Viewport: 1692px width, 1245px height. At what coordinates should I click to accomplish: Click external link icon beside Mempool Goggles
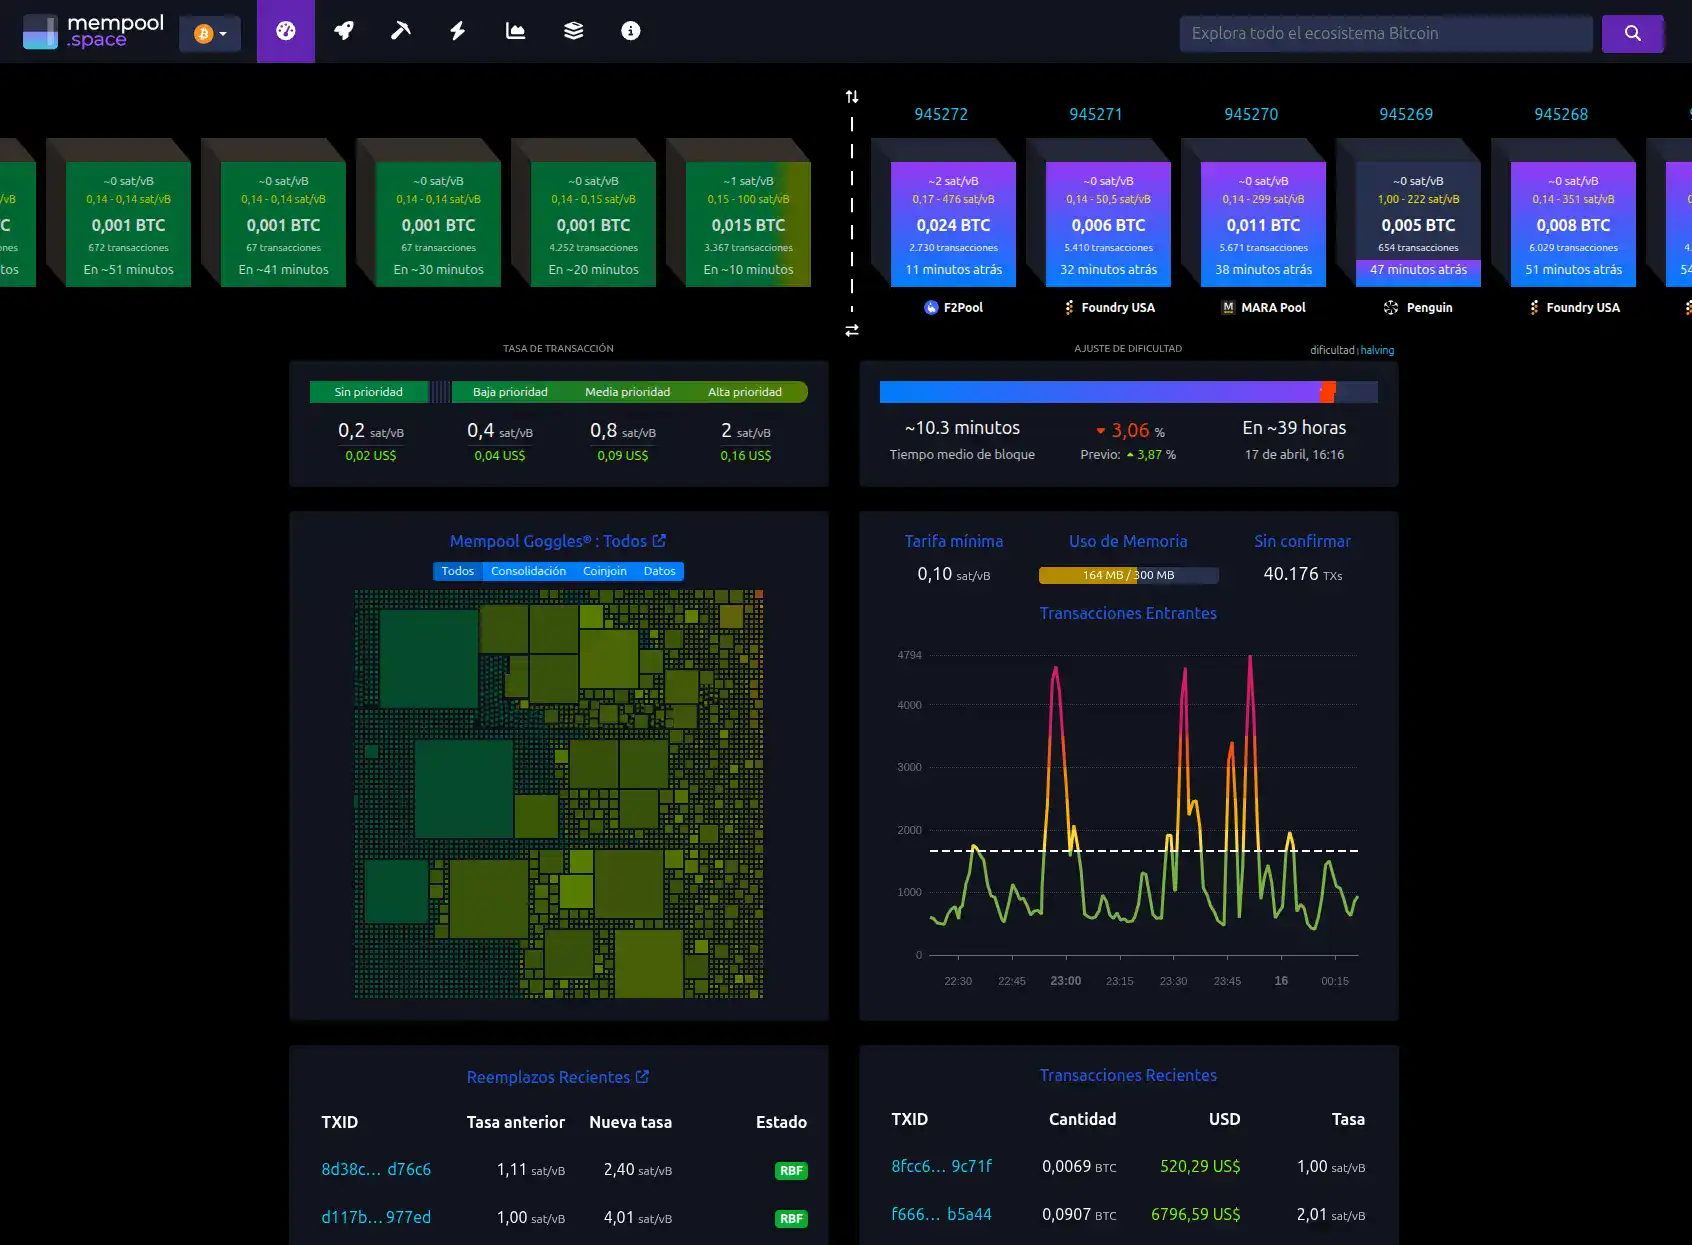coord(659,540)
